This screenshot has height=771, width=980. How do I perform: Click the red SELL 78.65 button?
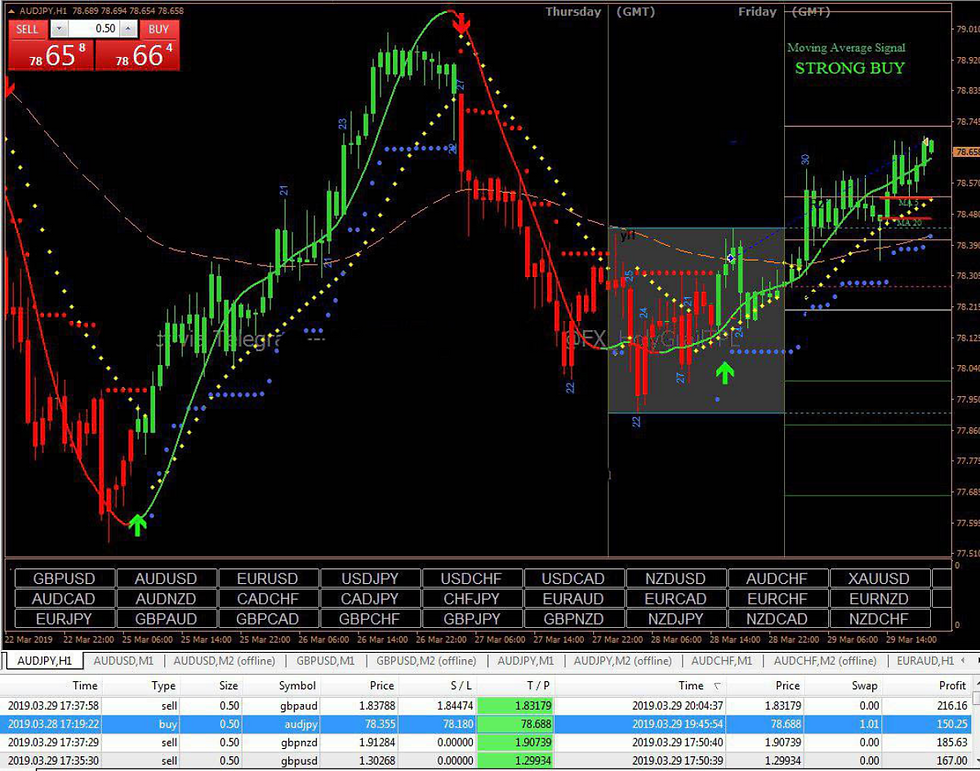[x=51, y=55]
